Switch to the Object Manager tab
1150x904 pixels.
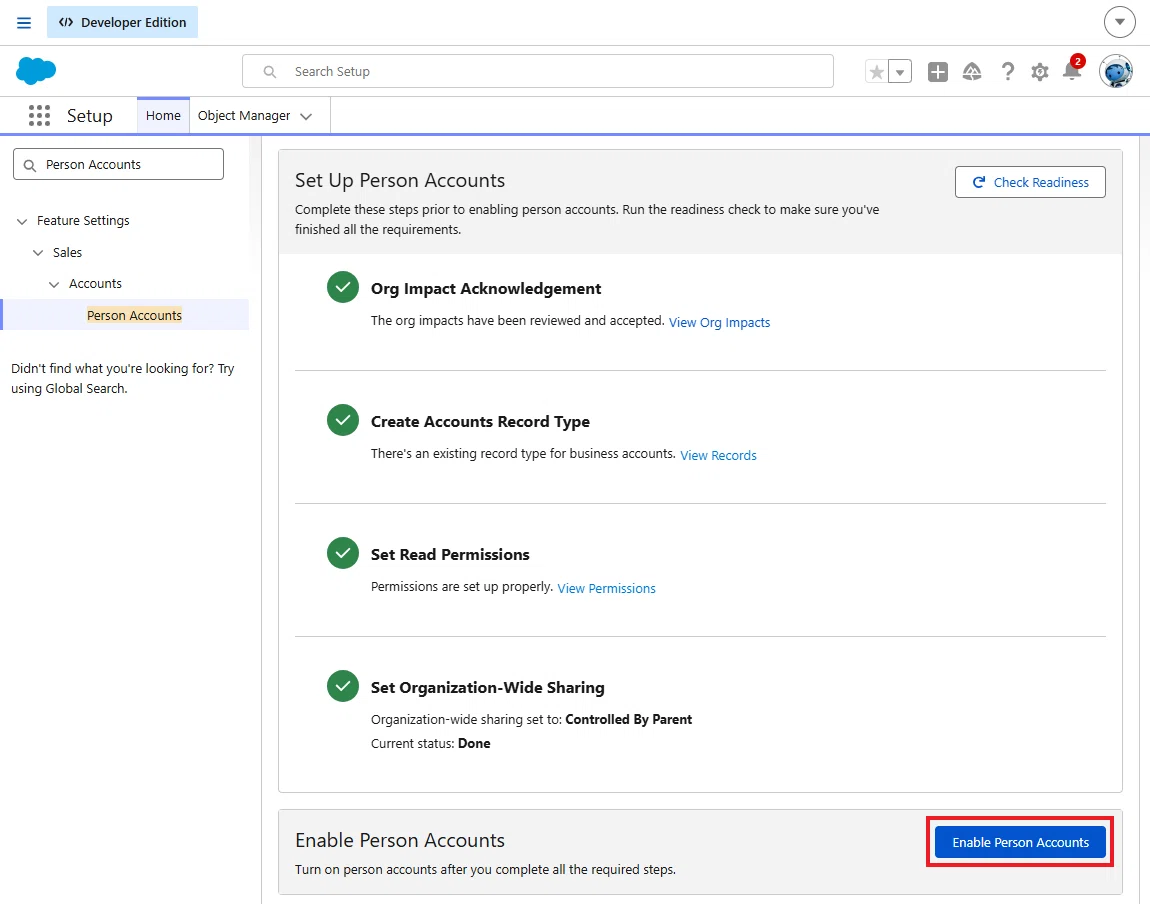pyautogui.click(x=244, y=115)
